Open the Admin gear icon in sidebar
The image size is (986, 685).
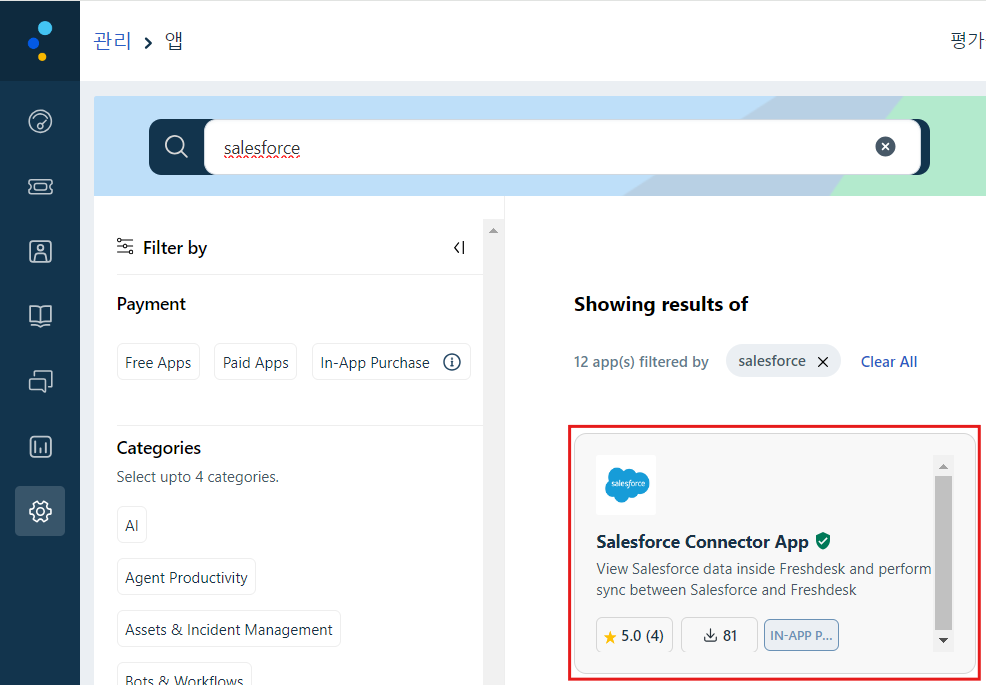[40, 511]
